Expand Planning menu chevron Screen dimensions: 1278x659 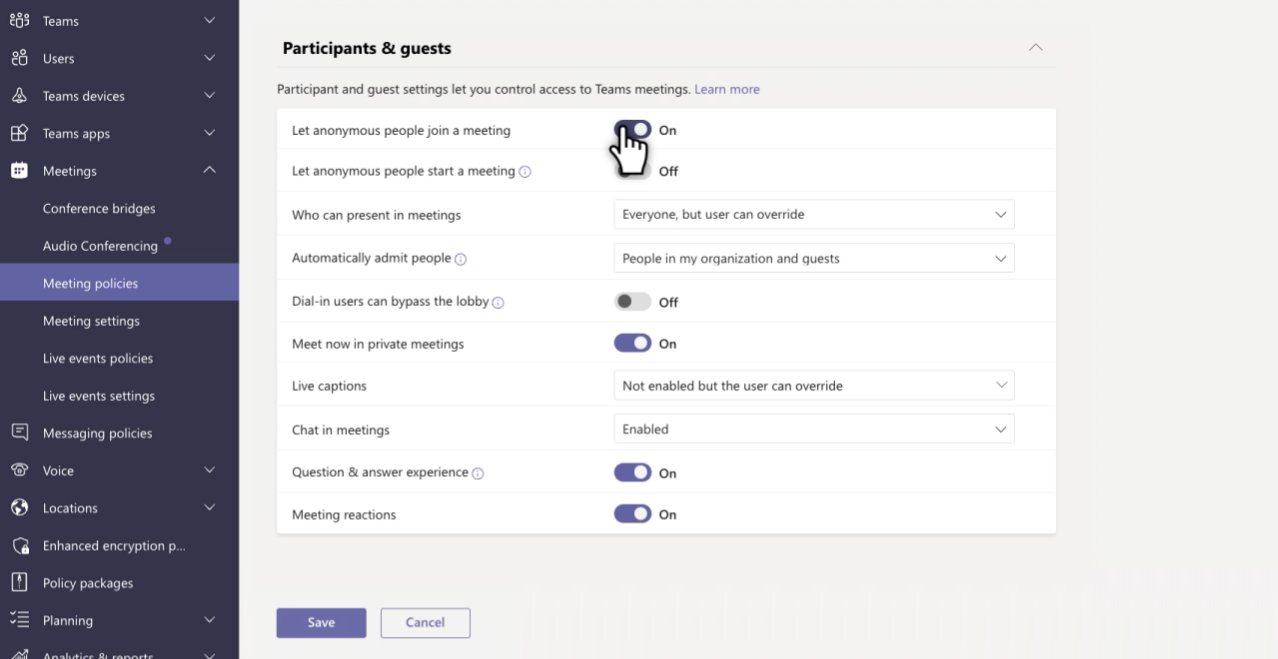click(x=209, y=620)
